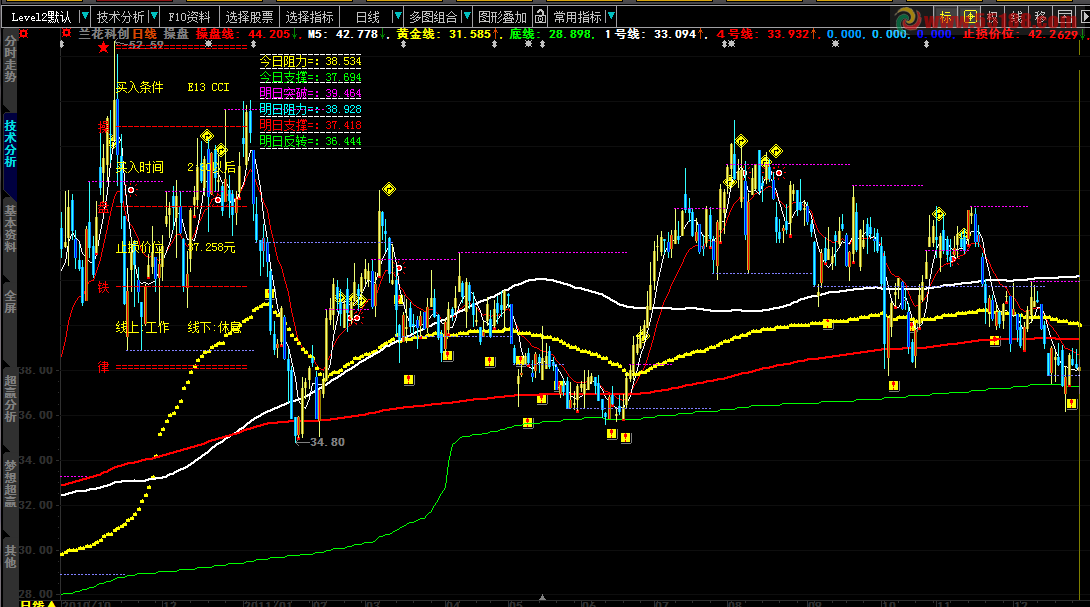The image size is (1090, 607).
Task: Click the 标 marker icon in top toolbar
Action: click(946, 17)
